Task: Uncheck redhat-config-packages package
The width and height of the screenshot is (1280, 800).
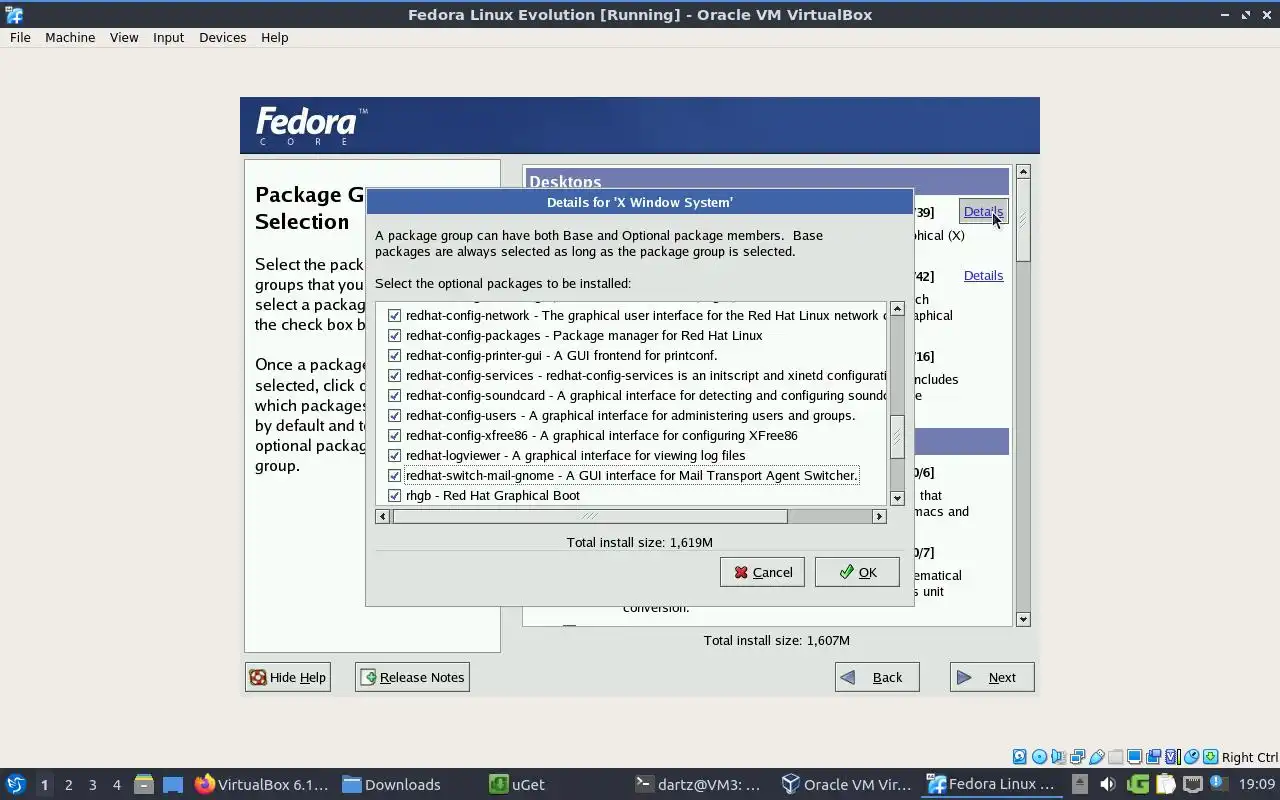Action: tap(394, 335)
